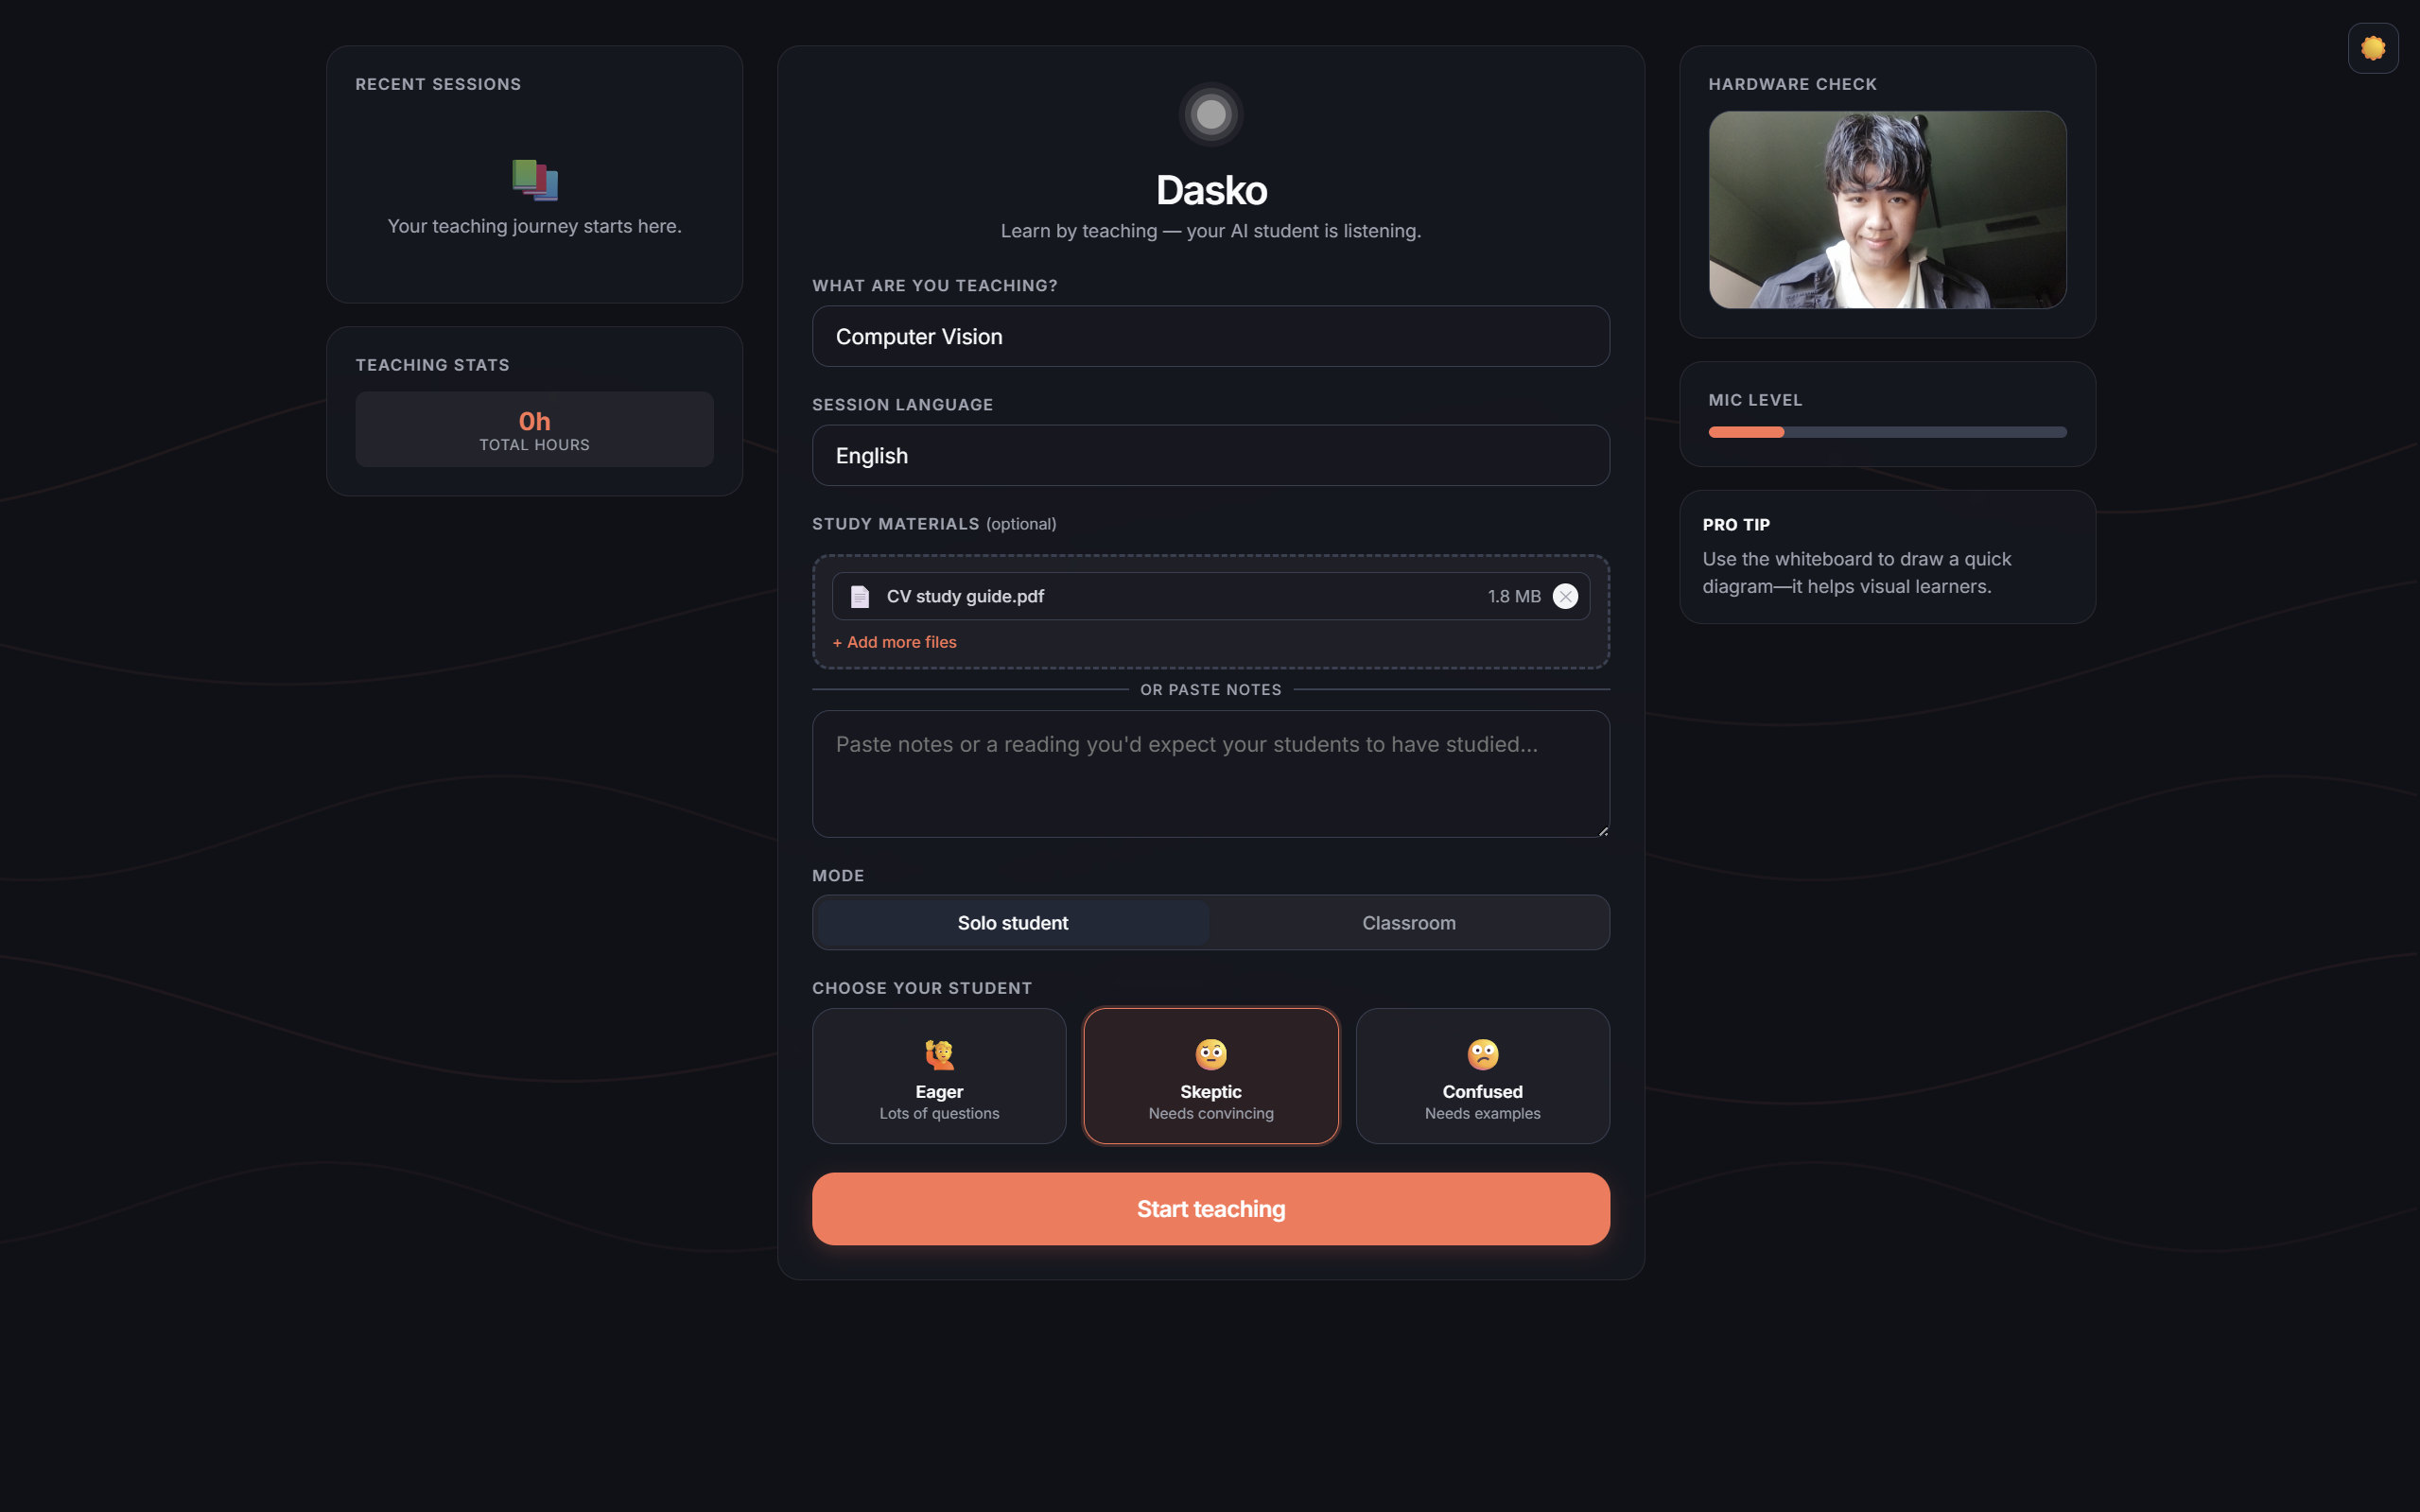Select Solo student mode

[x=1012, y=923]
